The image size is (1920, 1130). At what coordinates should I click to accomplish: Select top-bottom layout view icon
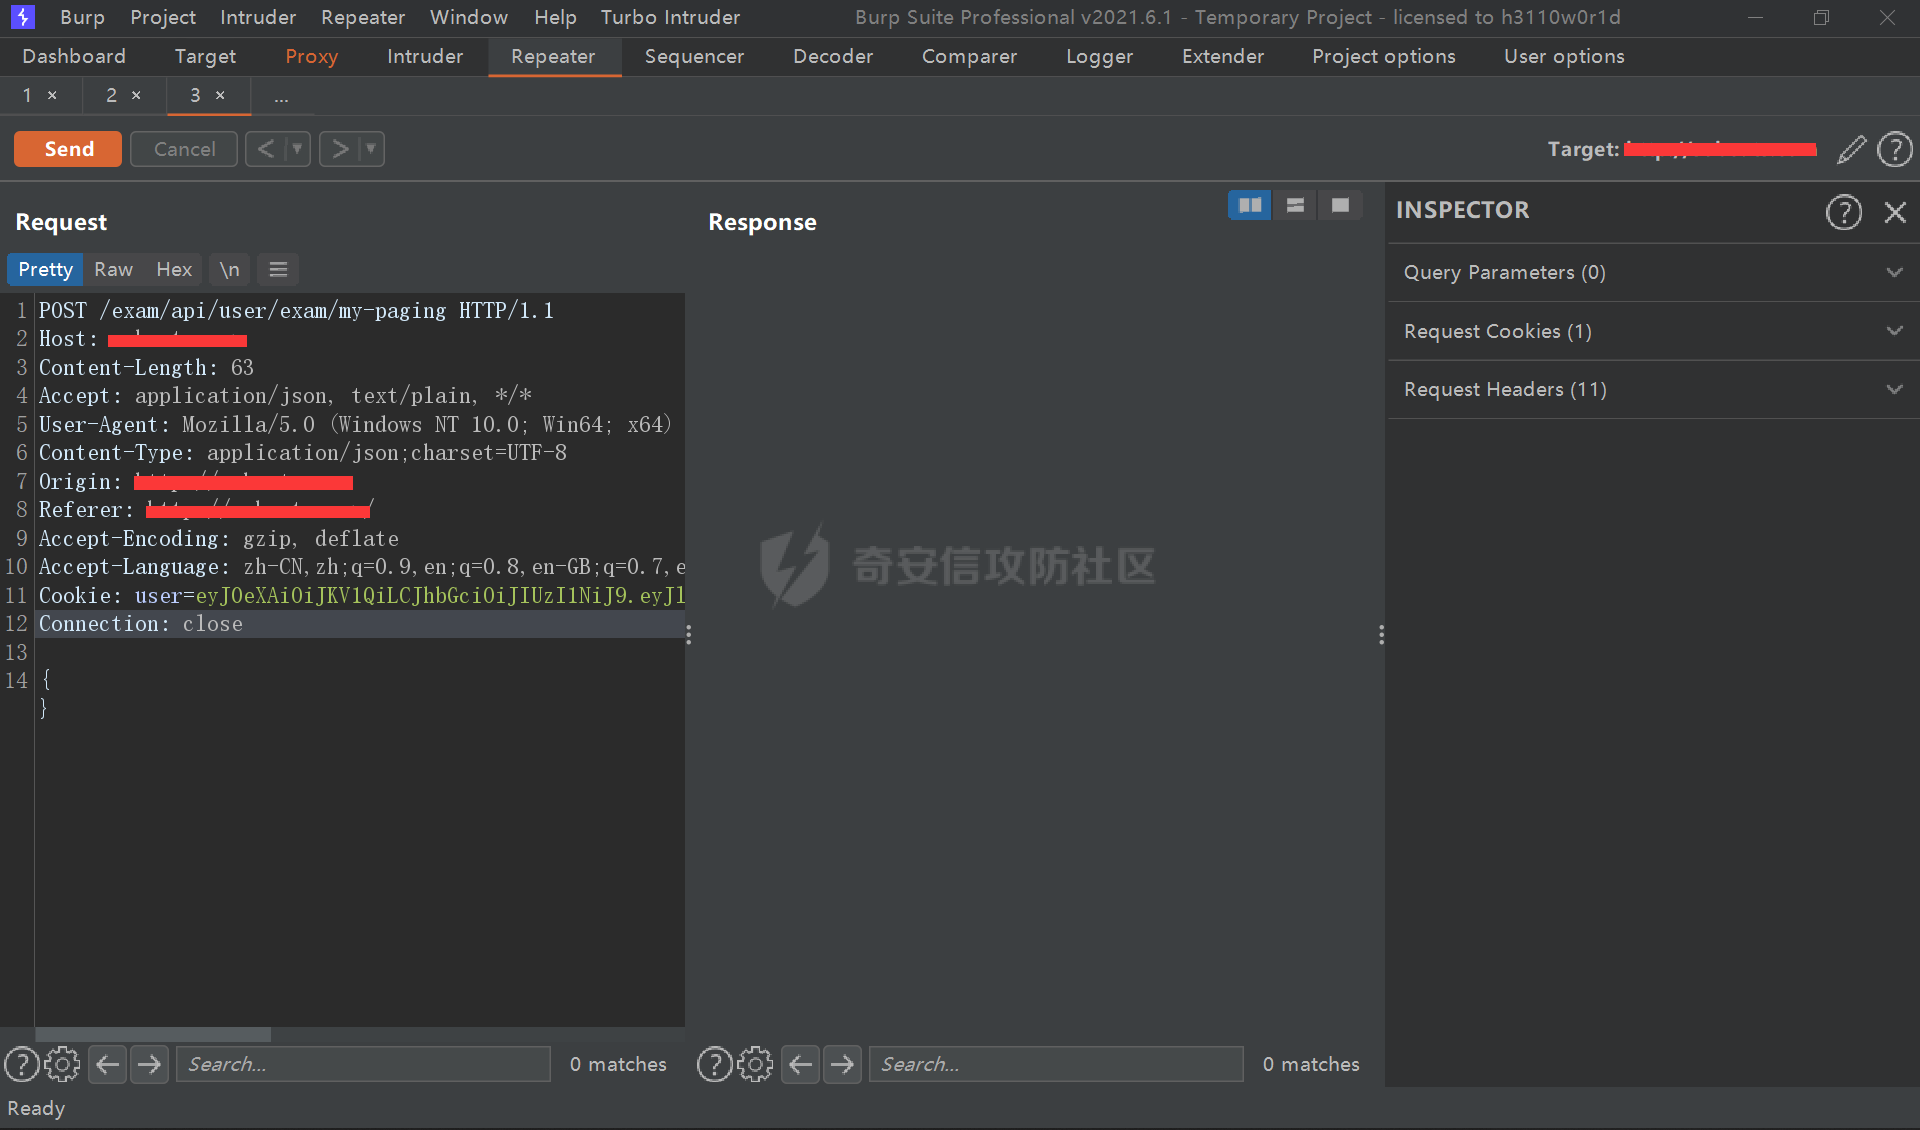pyautogui.click(x=1295, y=205)
